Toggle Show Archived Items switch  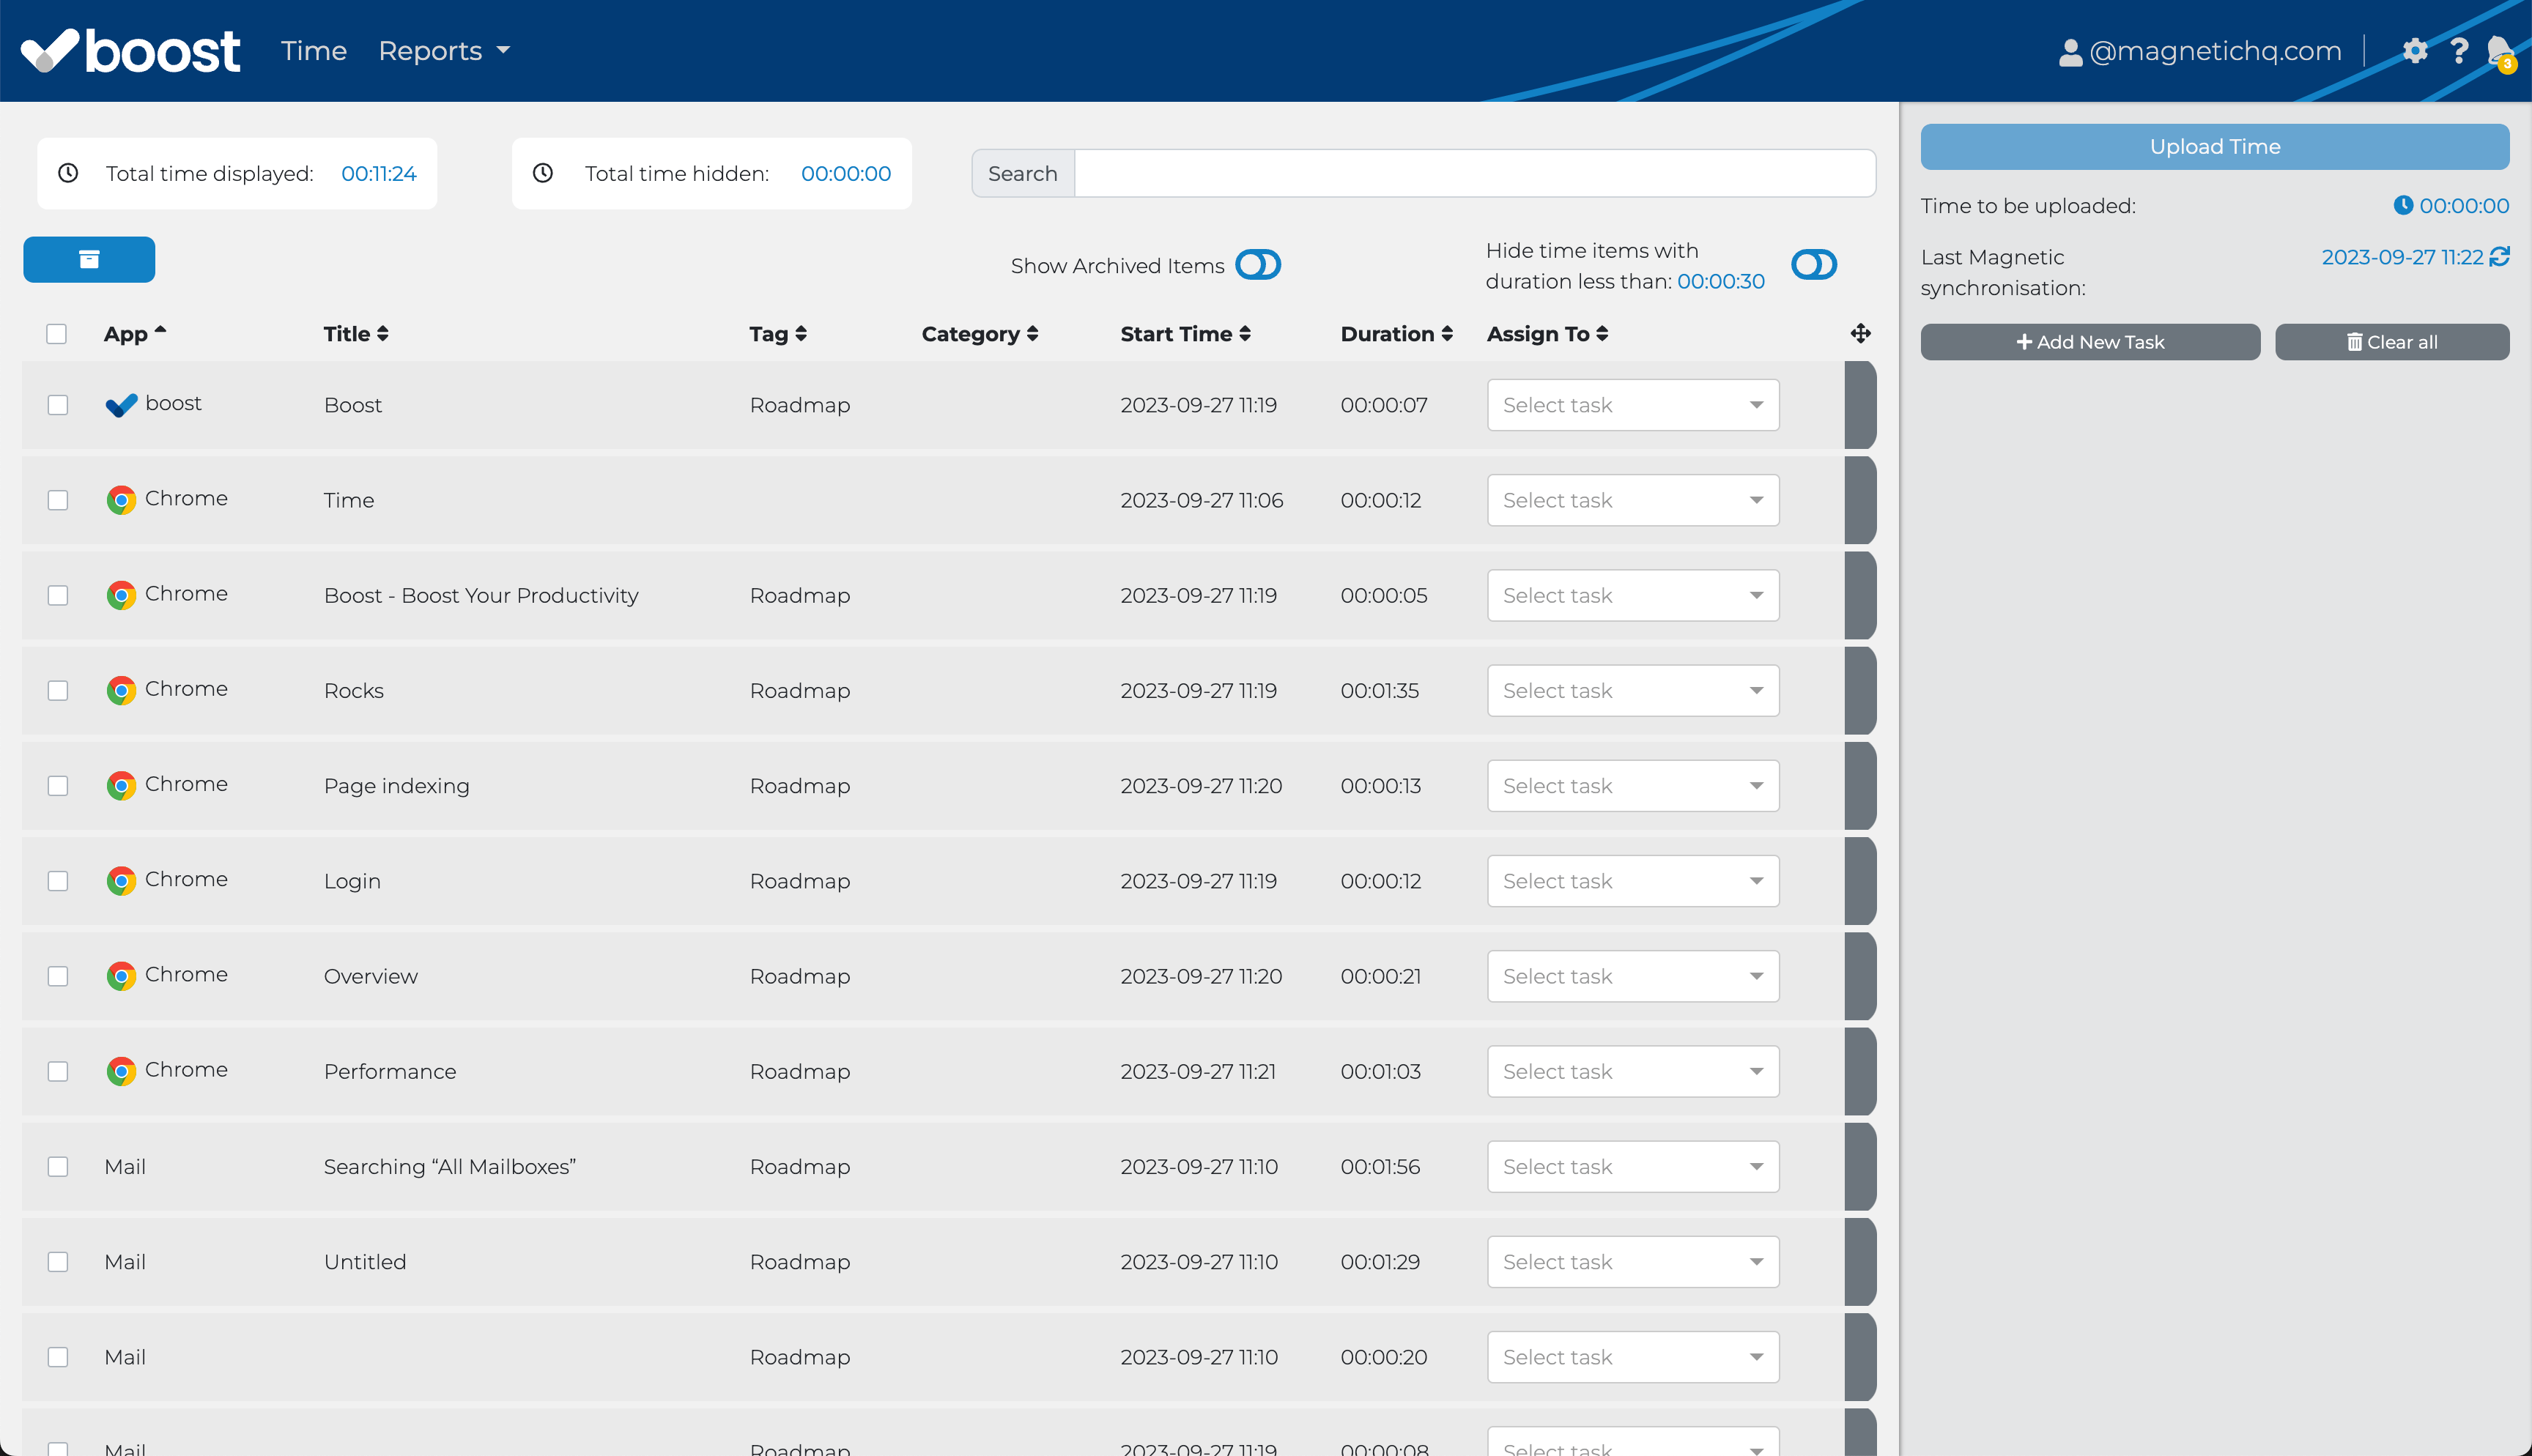tap(1257, 265)
